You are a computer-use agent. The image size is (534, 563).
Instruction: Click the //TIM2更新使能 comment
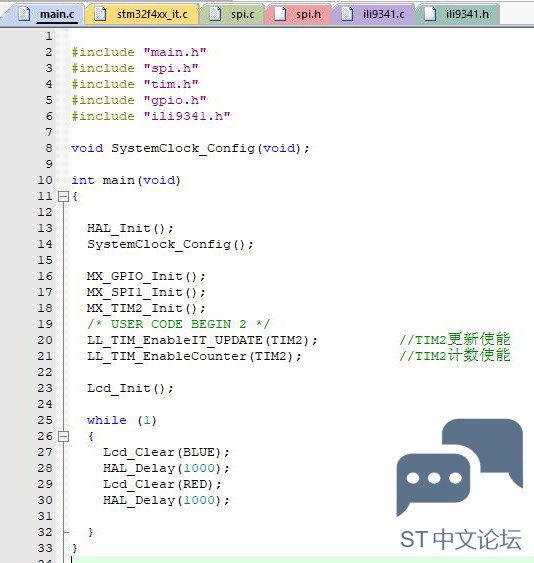455,339
